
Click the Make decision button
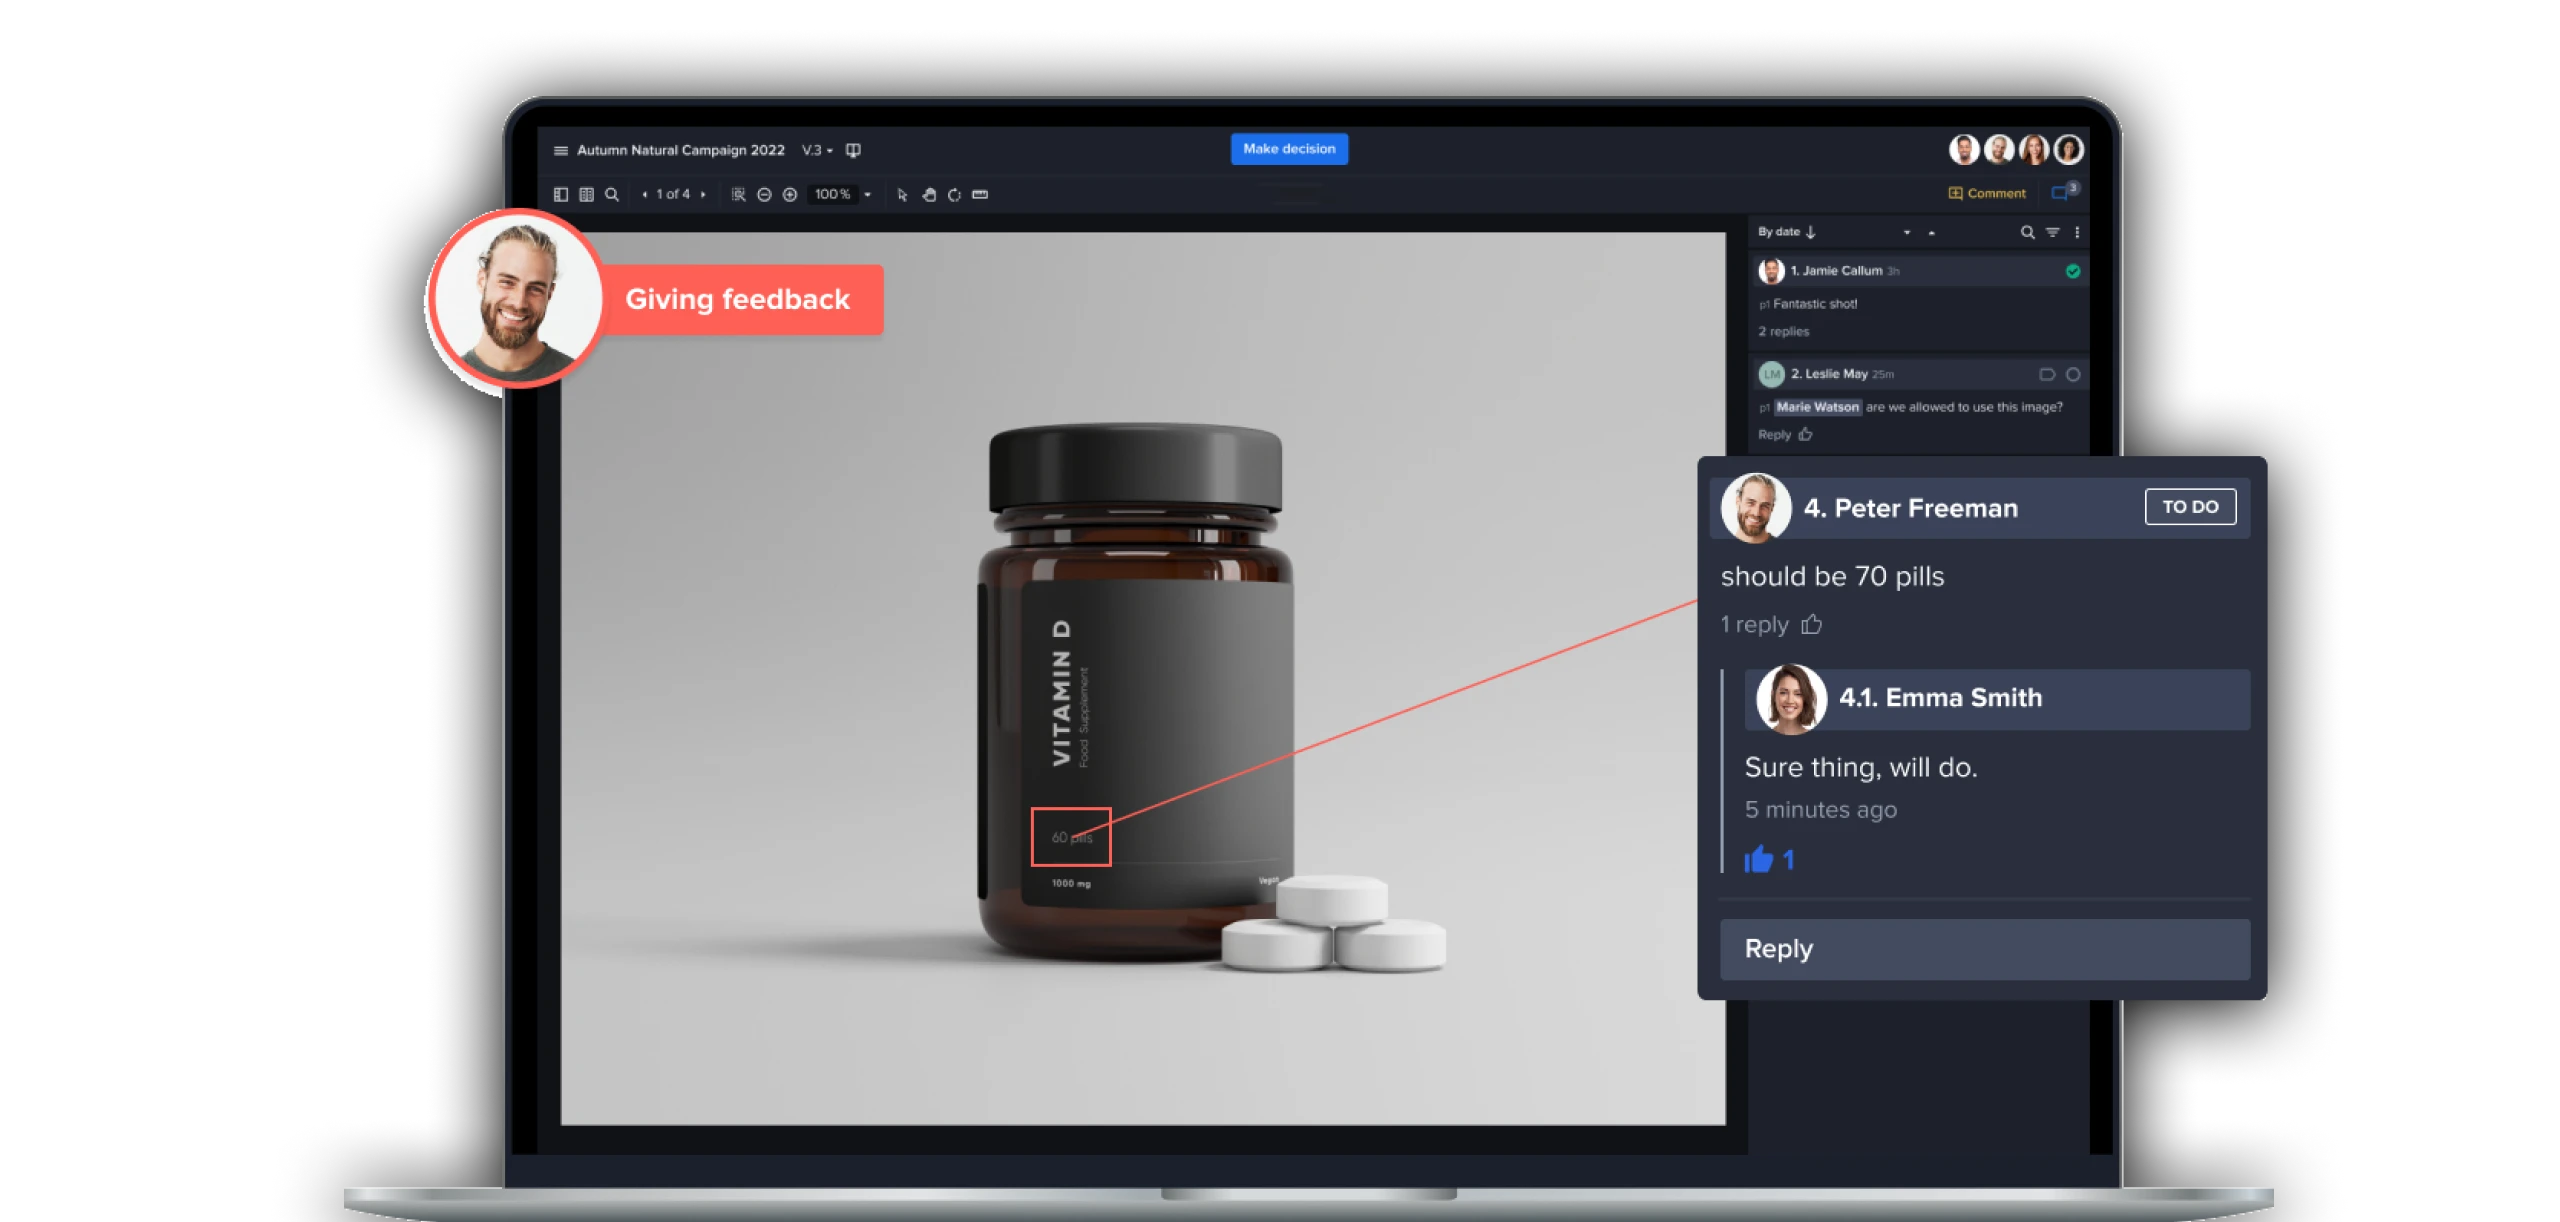pyautogui.click(x=1288, y=149)
